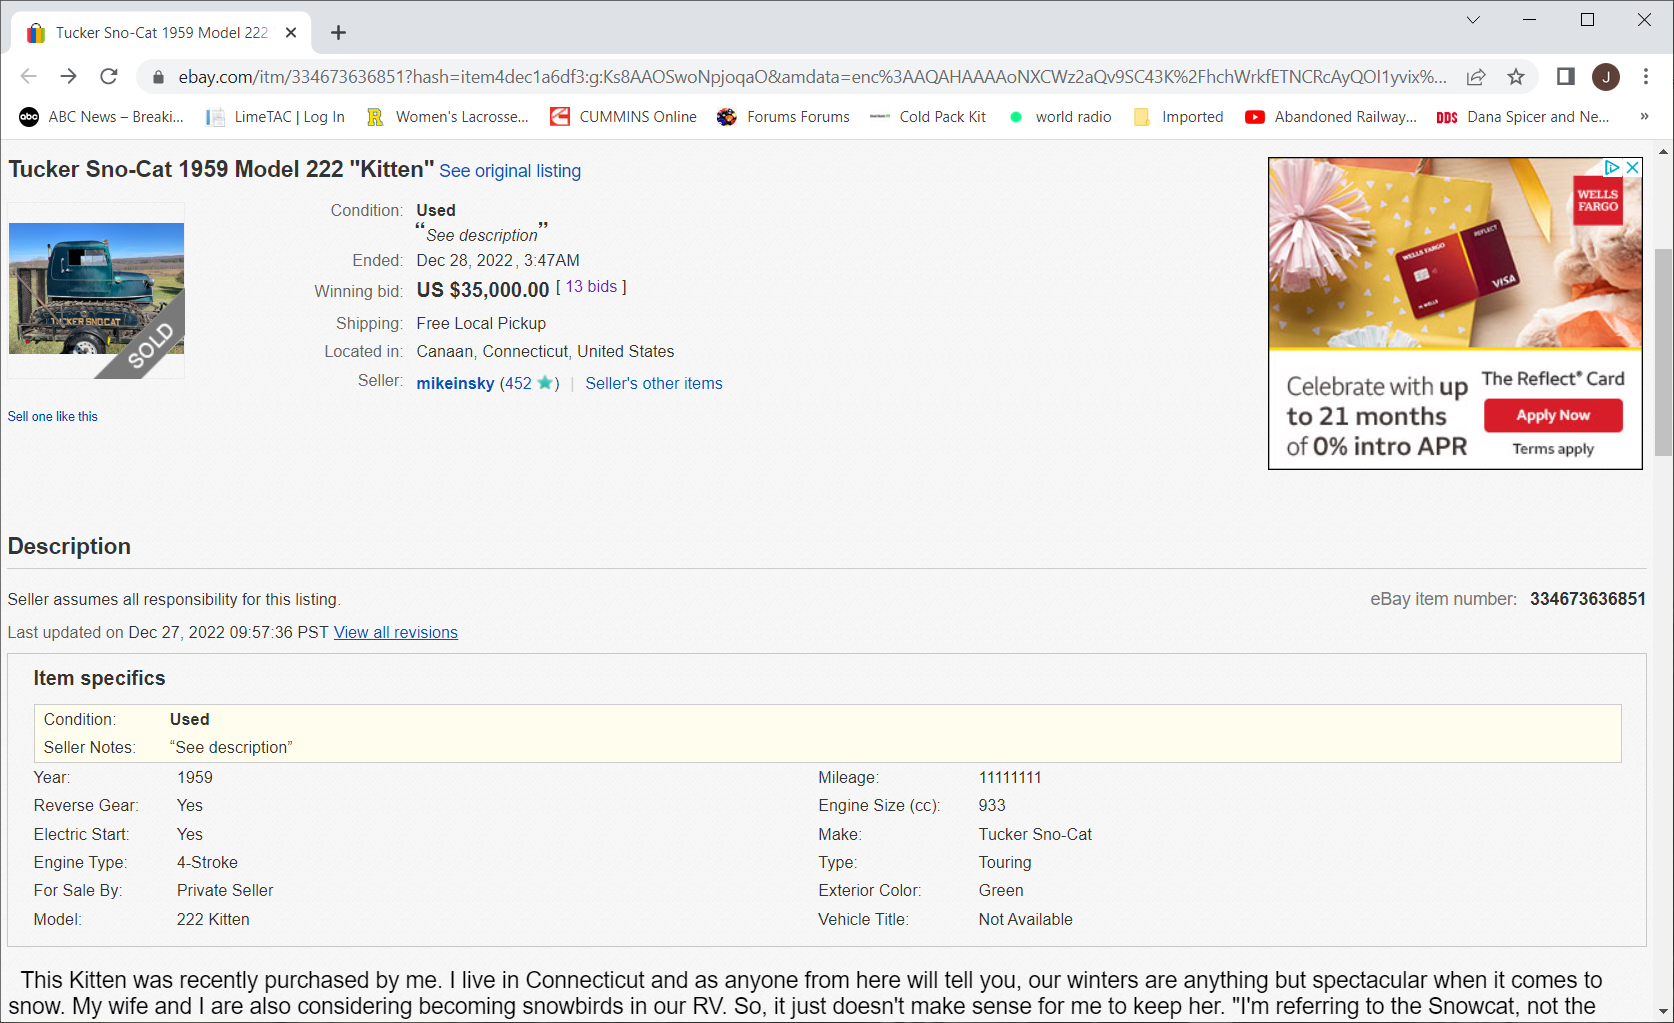Open the Chrome three-dot menu
1674x1023 pixels.
[1646, 76]
